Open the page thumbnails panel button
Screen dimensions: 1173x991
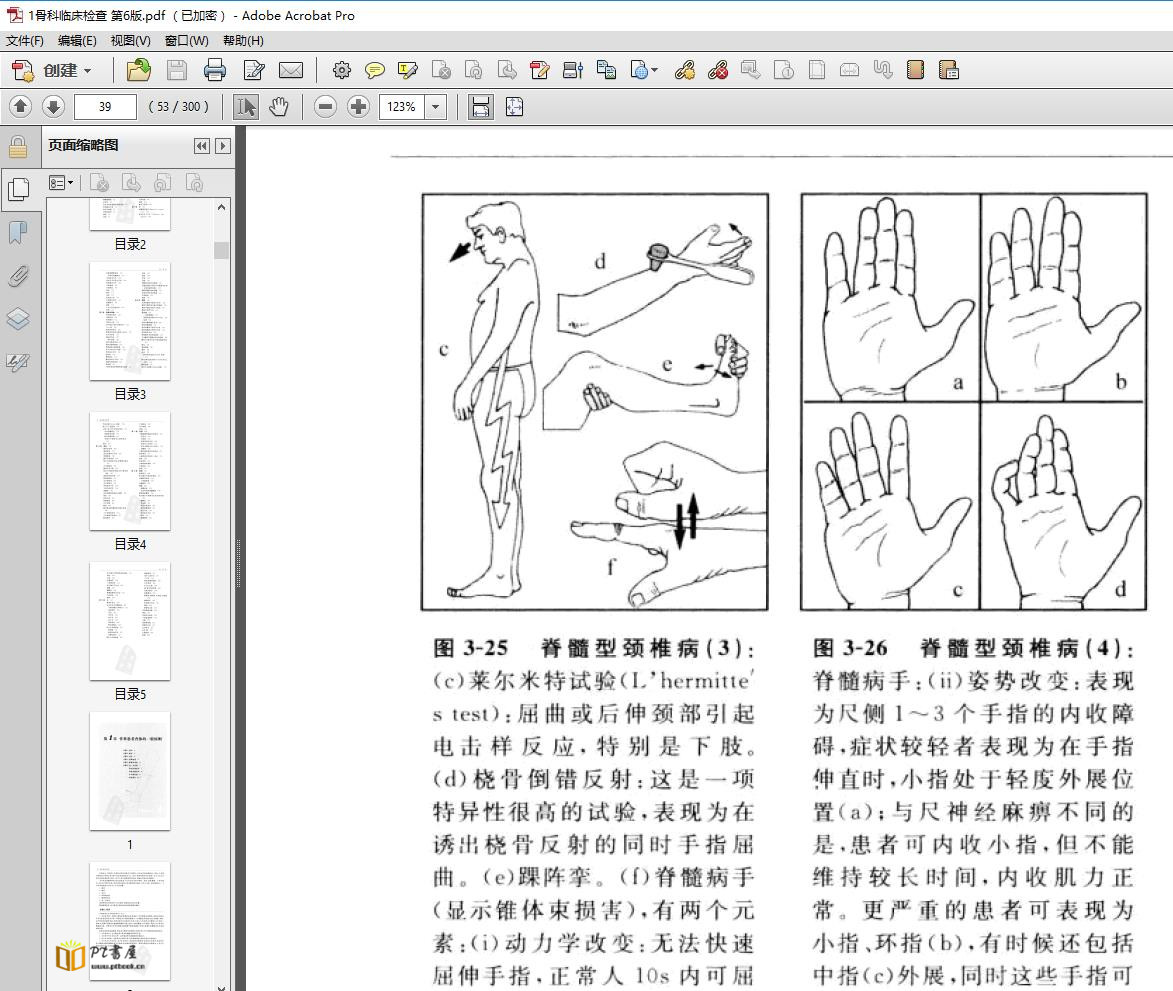19,188
